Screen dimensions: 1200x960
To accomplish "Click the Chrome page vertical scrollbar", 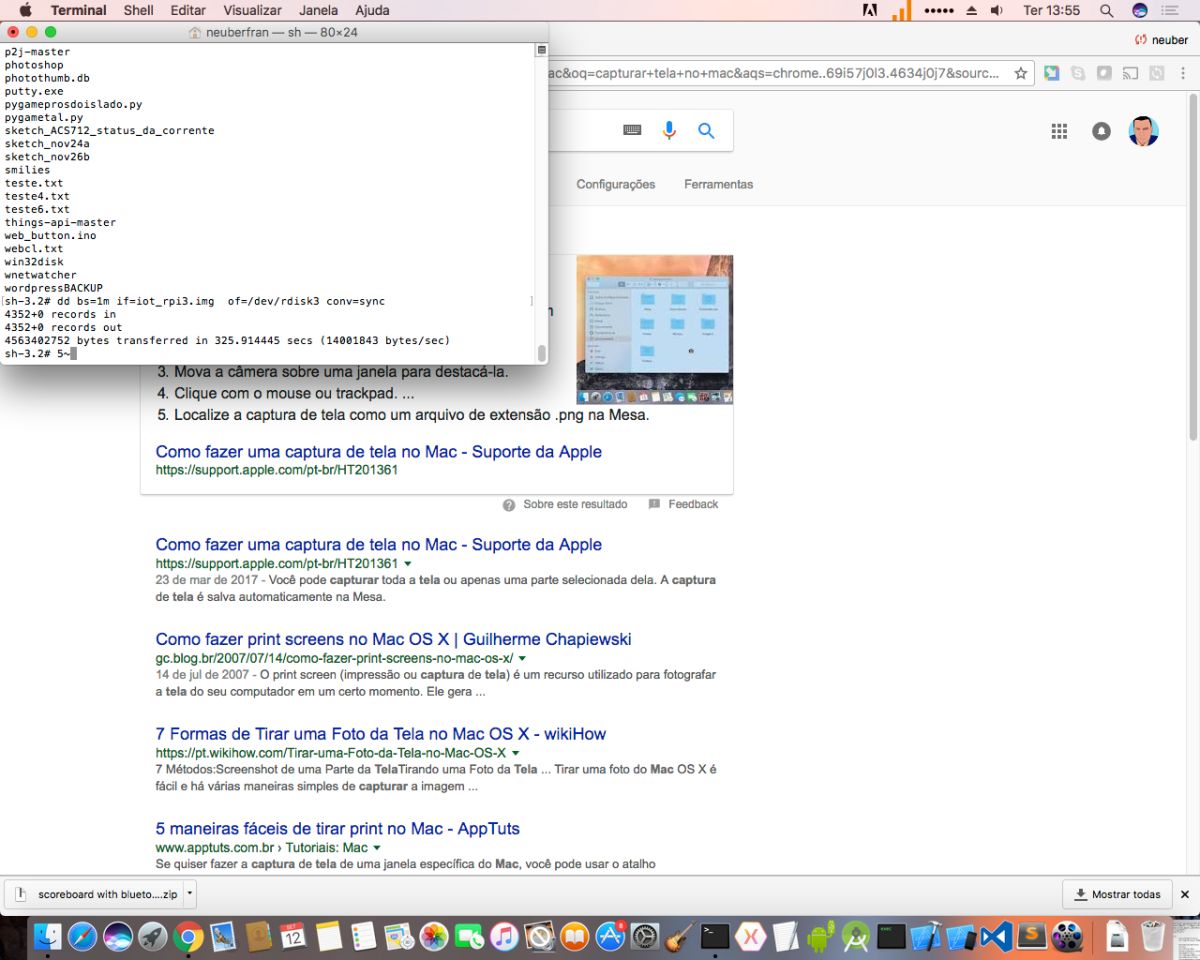I will click(1193, 266).
